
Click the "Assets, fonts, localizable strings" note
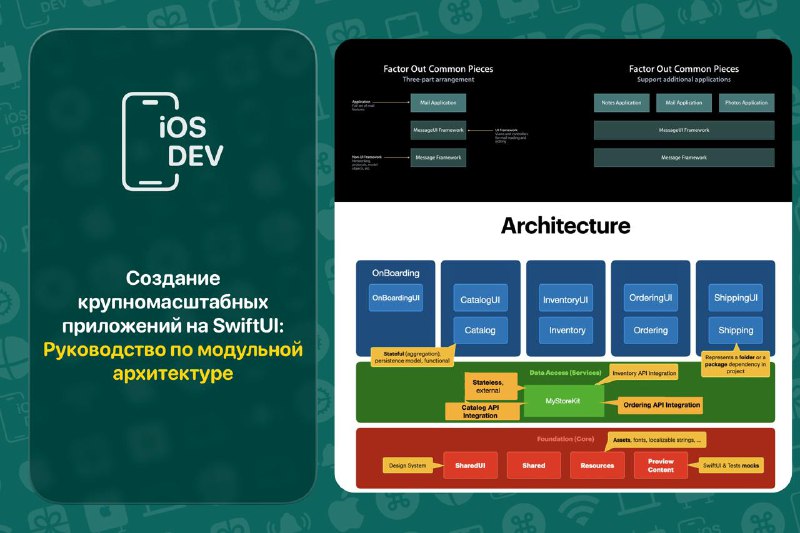[x=657, y=440]
